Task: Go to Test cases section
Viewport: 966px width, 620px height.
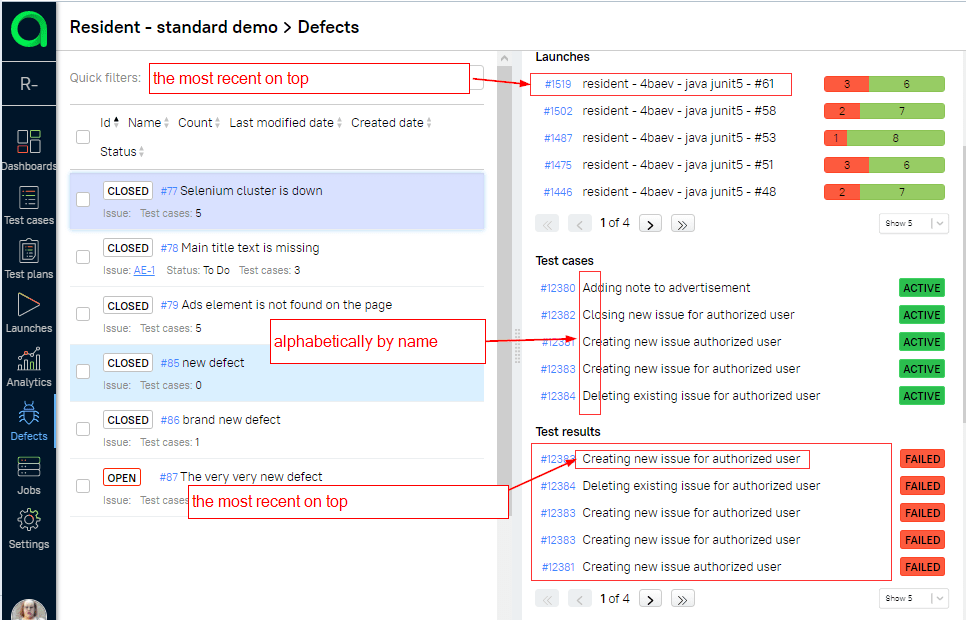Action: pos(29,204)
